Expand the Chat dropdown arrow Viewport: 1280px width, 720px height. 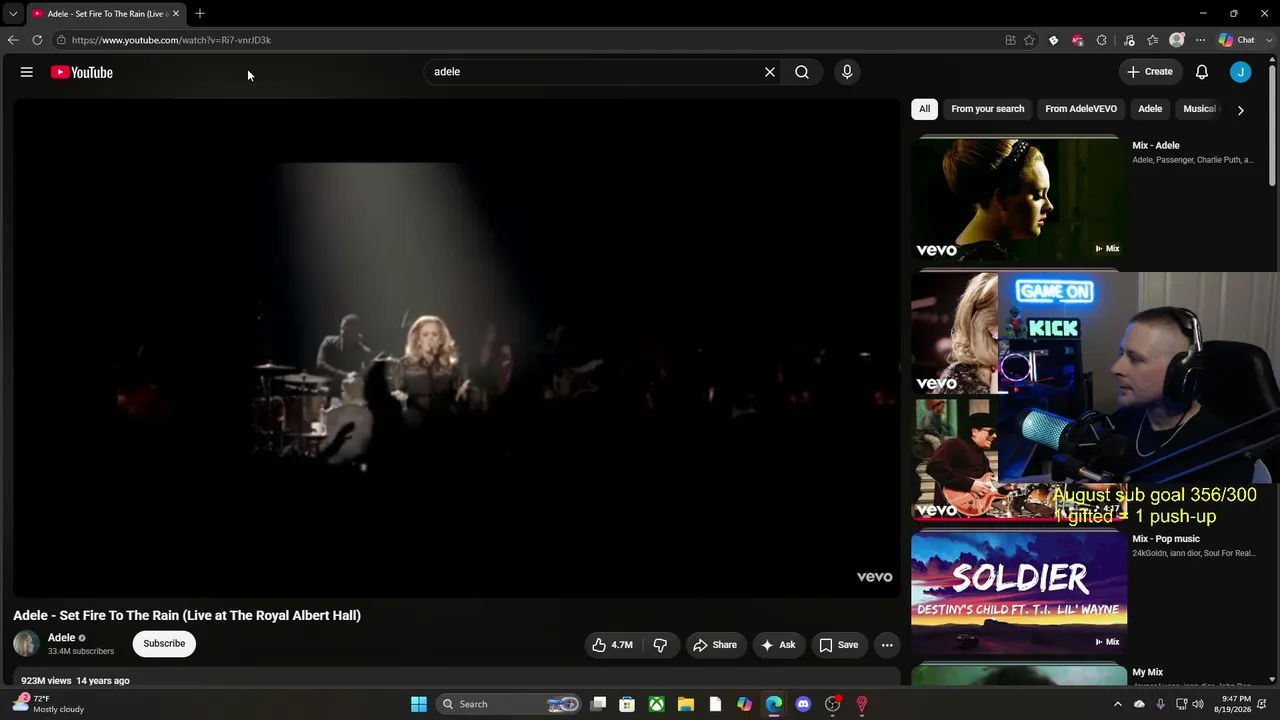[1268, 40]
